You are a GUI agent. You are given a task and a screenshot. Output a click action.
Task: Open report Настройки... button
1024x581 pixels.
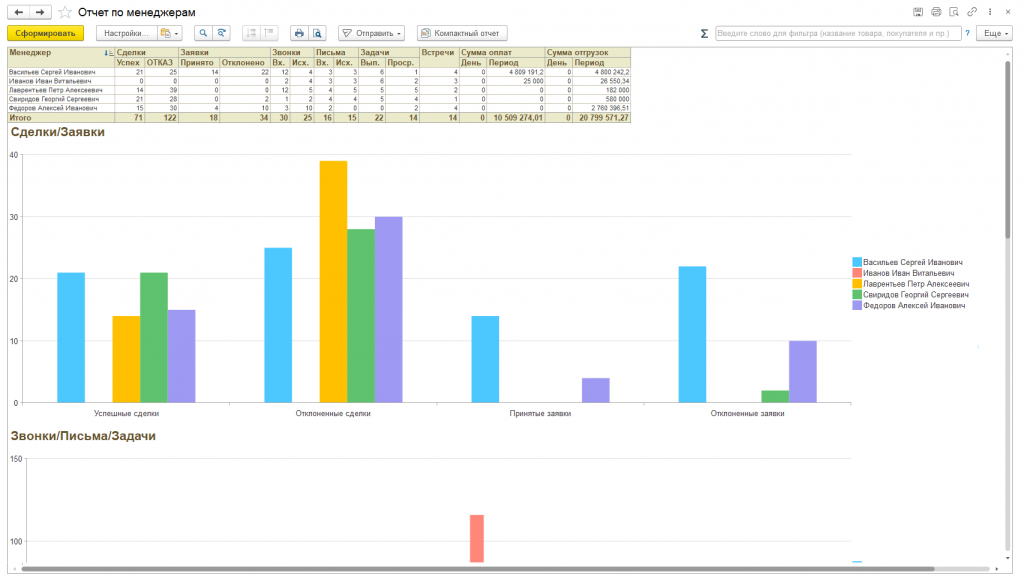pyautogui.click(x=126, y=33)
